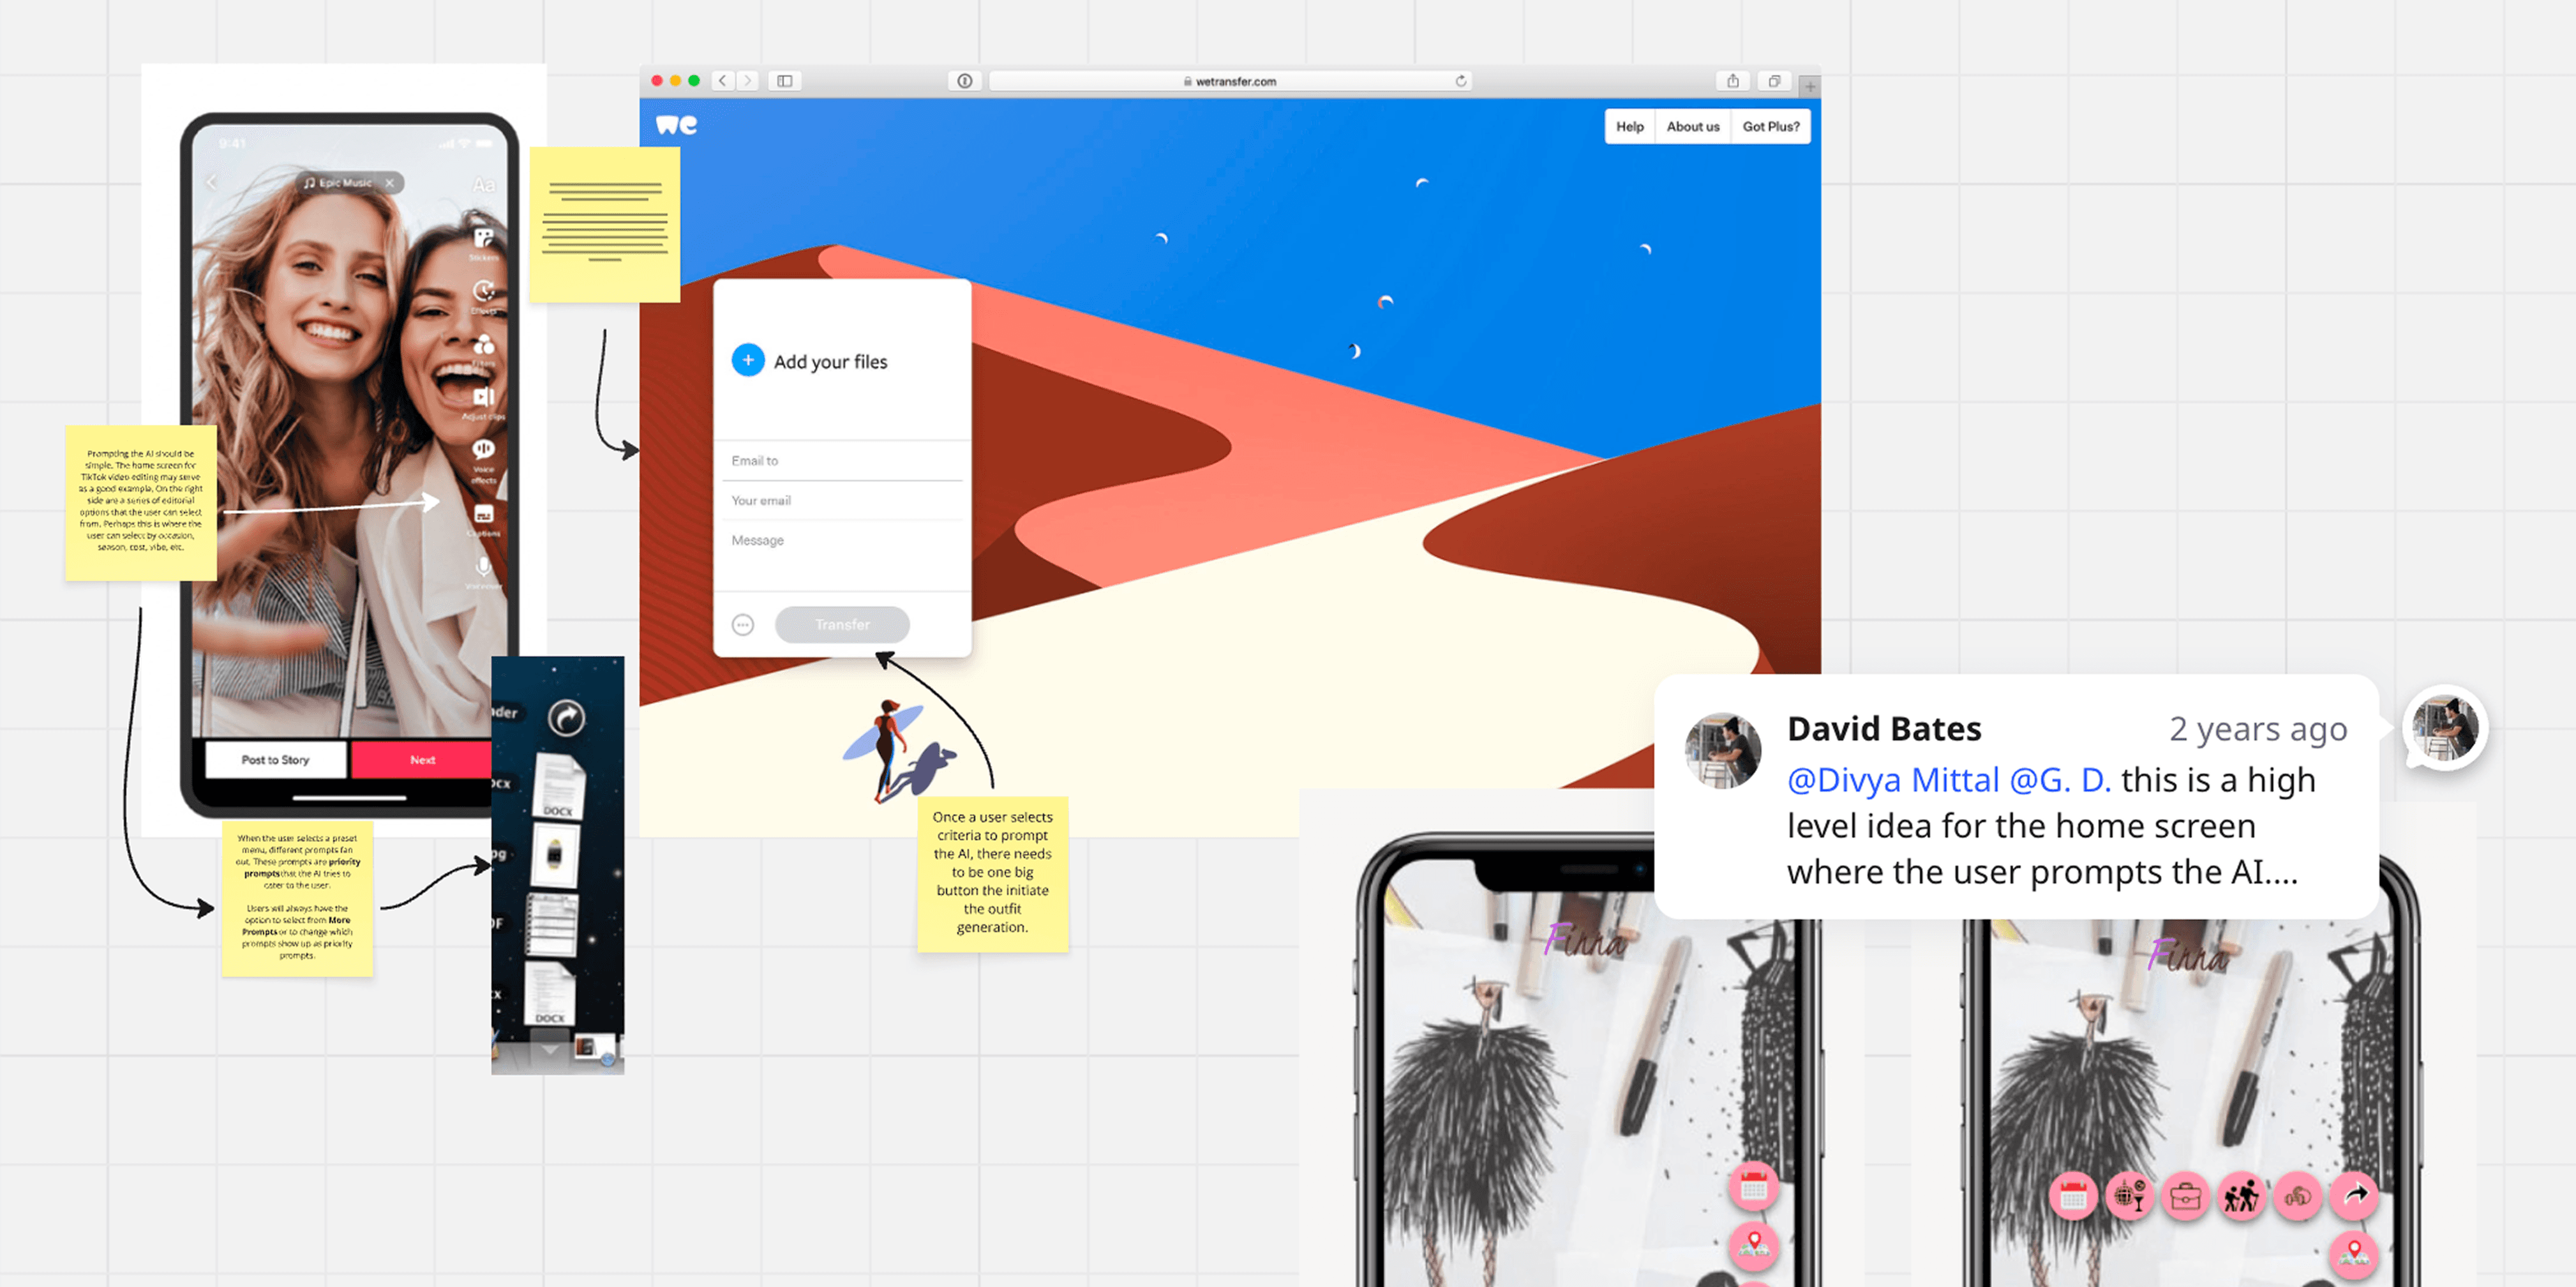Open the transfer options ellipsis circle button

(742, 625)
